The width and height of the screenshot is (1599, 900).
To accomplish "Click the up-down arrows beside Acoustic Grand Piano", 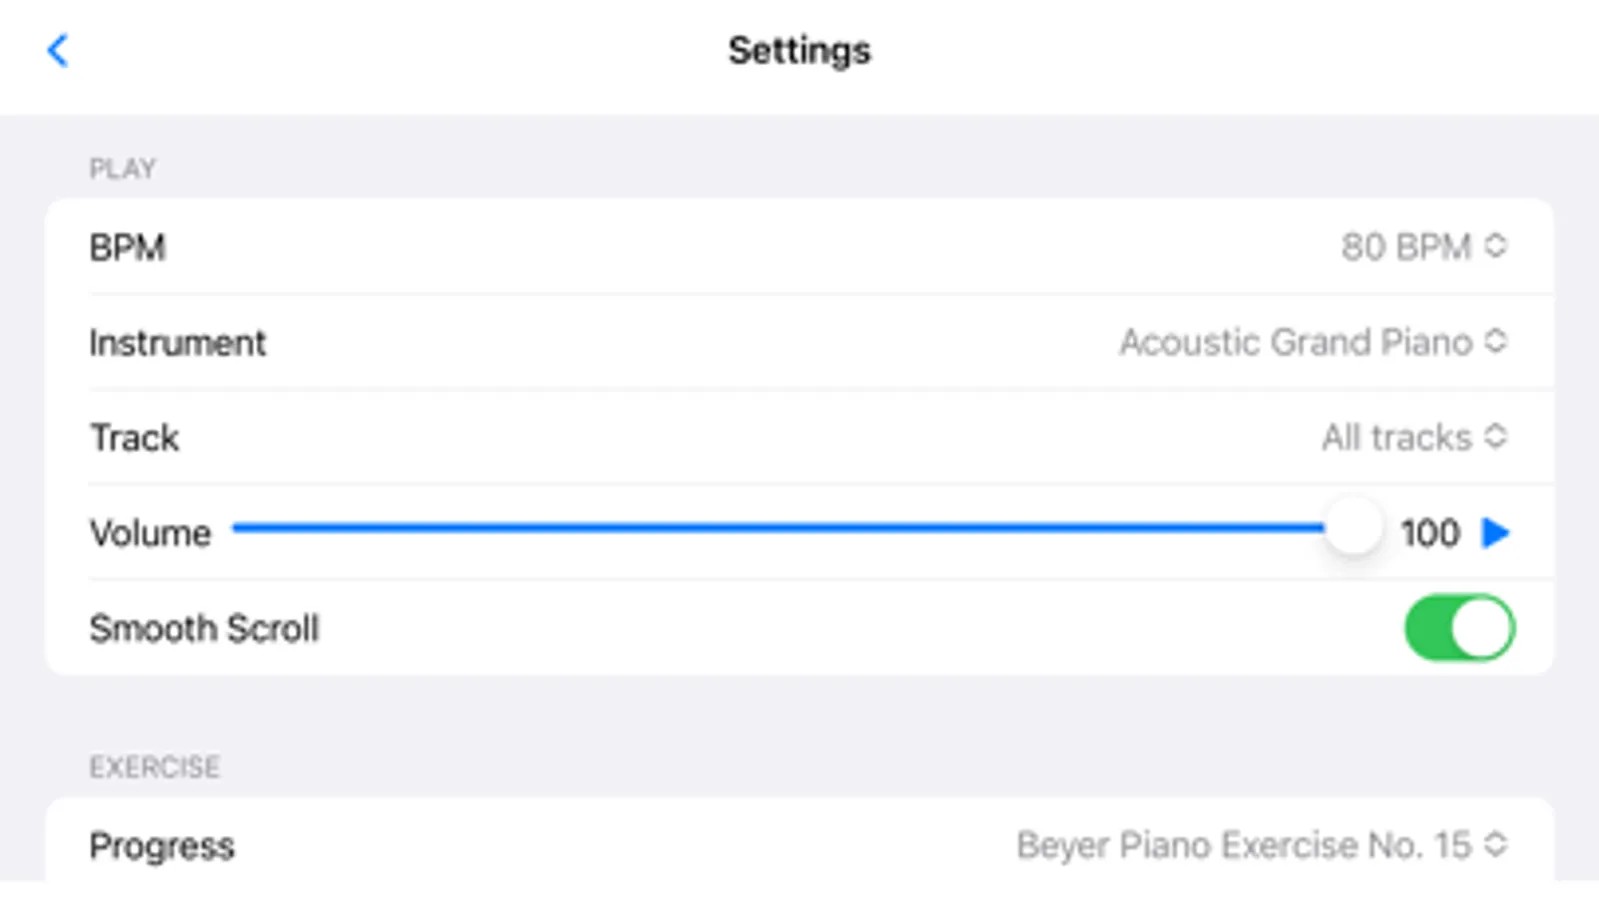I will tap(1495, 342).
